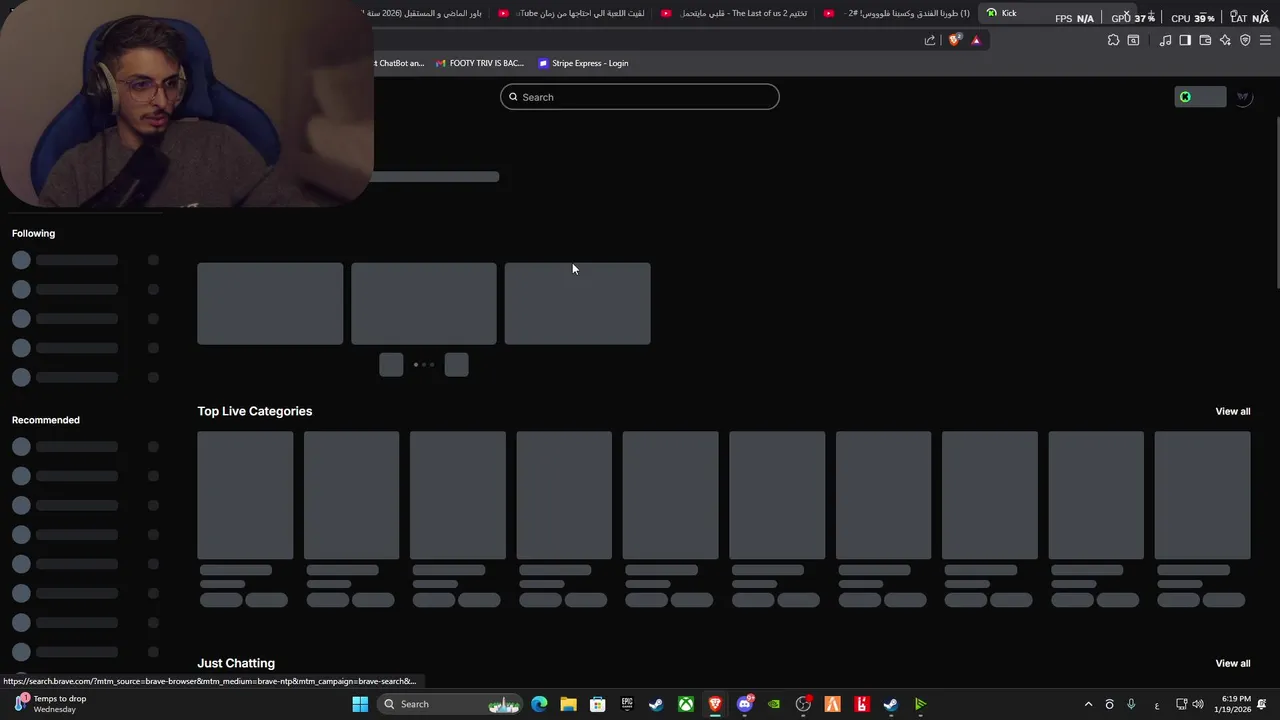Open Microsoft Store from taskbar

(597, 704)
